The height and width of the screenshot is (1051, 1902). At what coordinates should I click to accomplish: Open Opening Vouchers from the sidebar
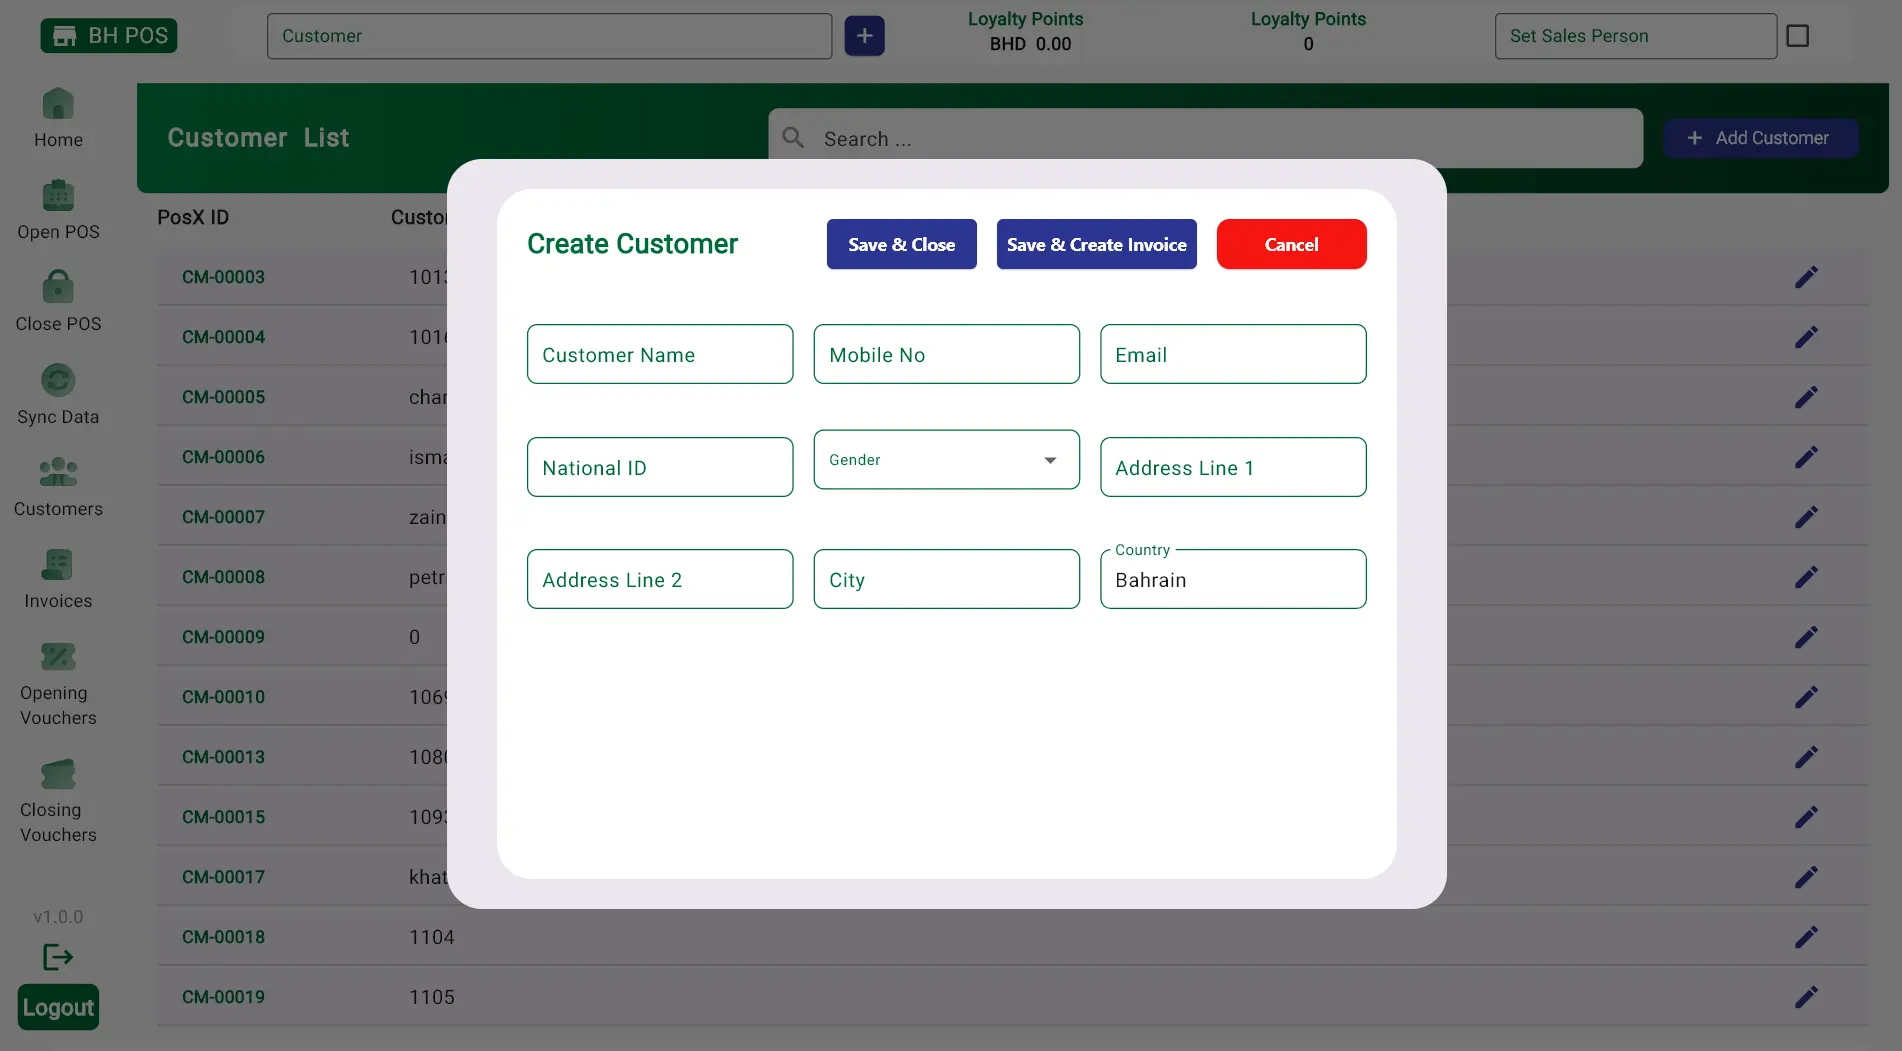[x=58, y=655]
